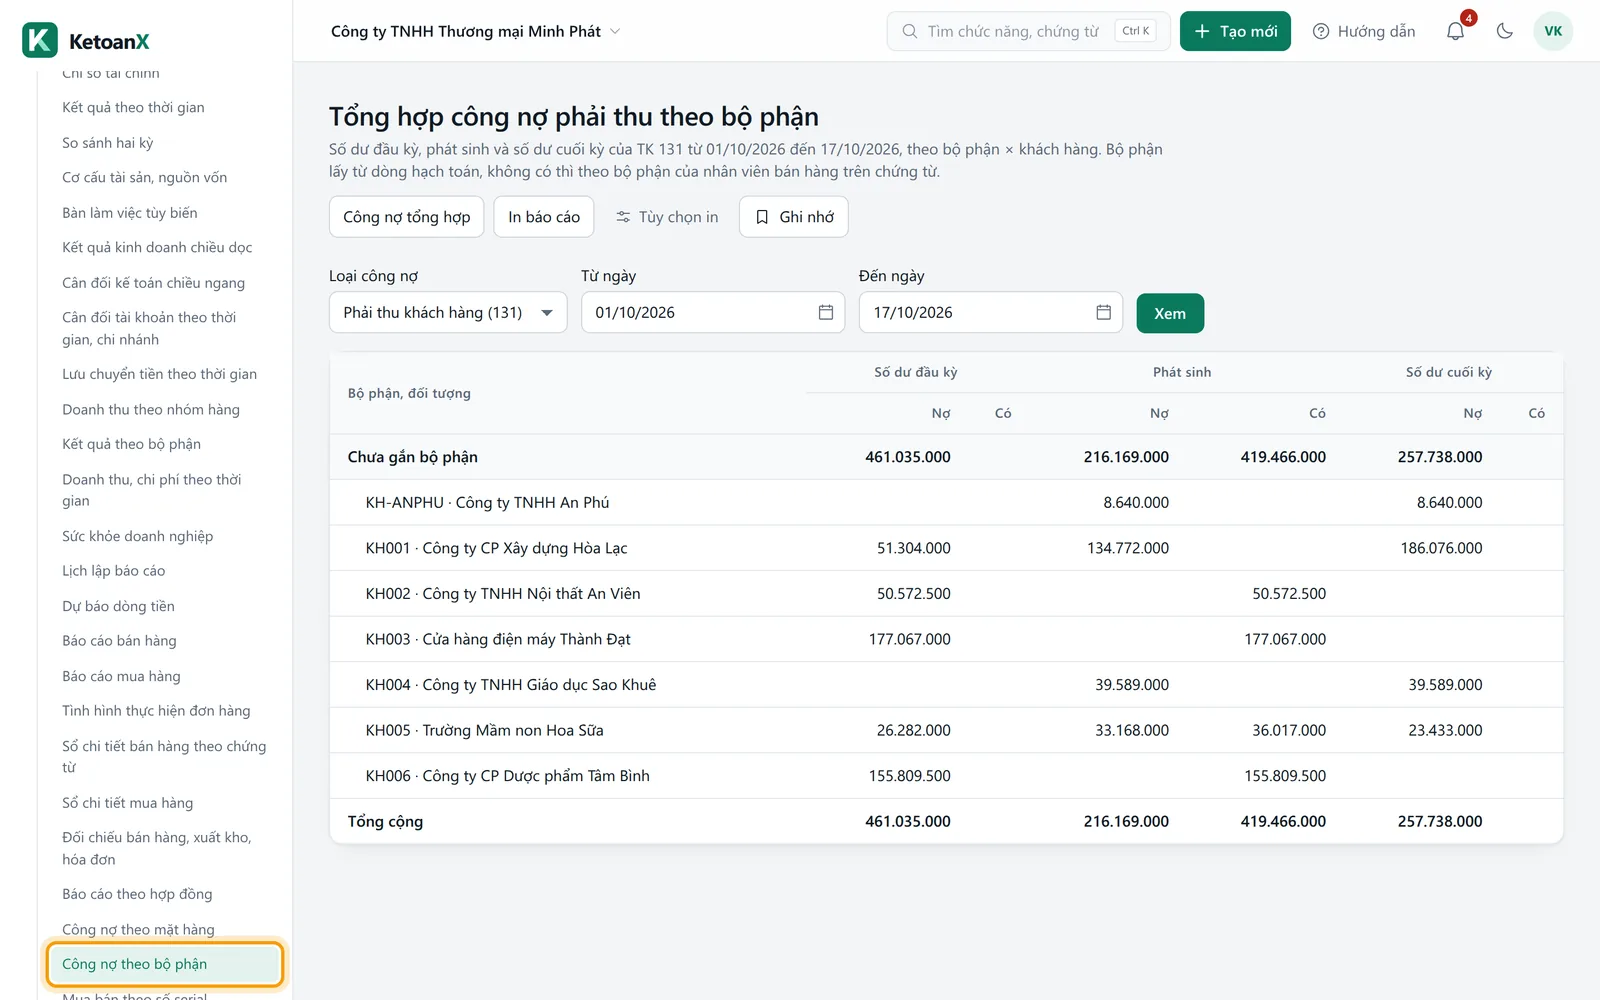Open Loại công nợ dropdown

pos(448,312)
